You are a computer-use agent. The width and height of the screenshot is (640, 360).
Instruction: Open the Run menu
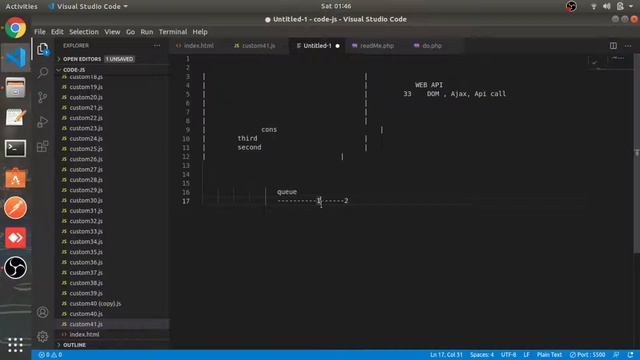pyautogui.click(x=147, y=32)
